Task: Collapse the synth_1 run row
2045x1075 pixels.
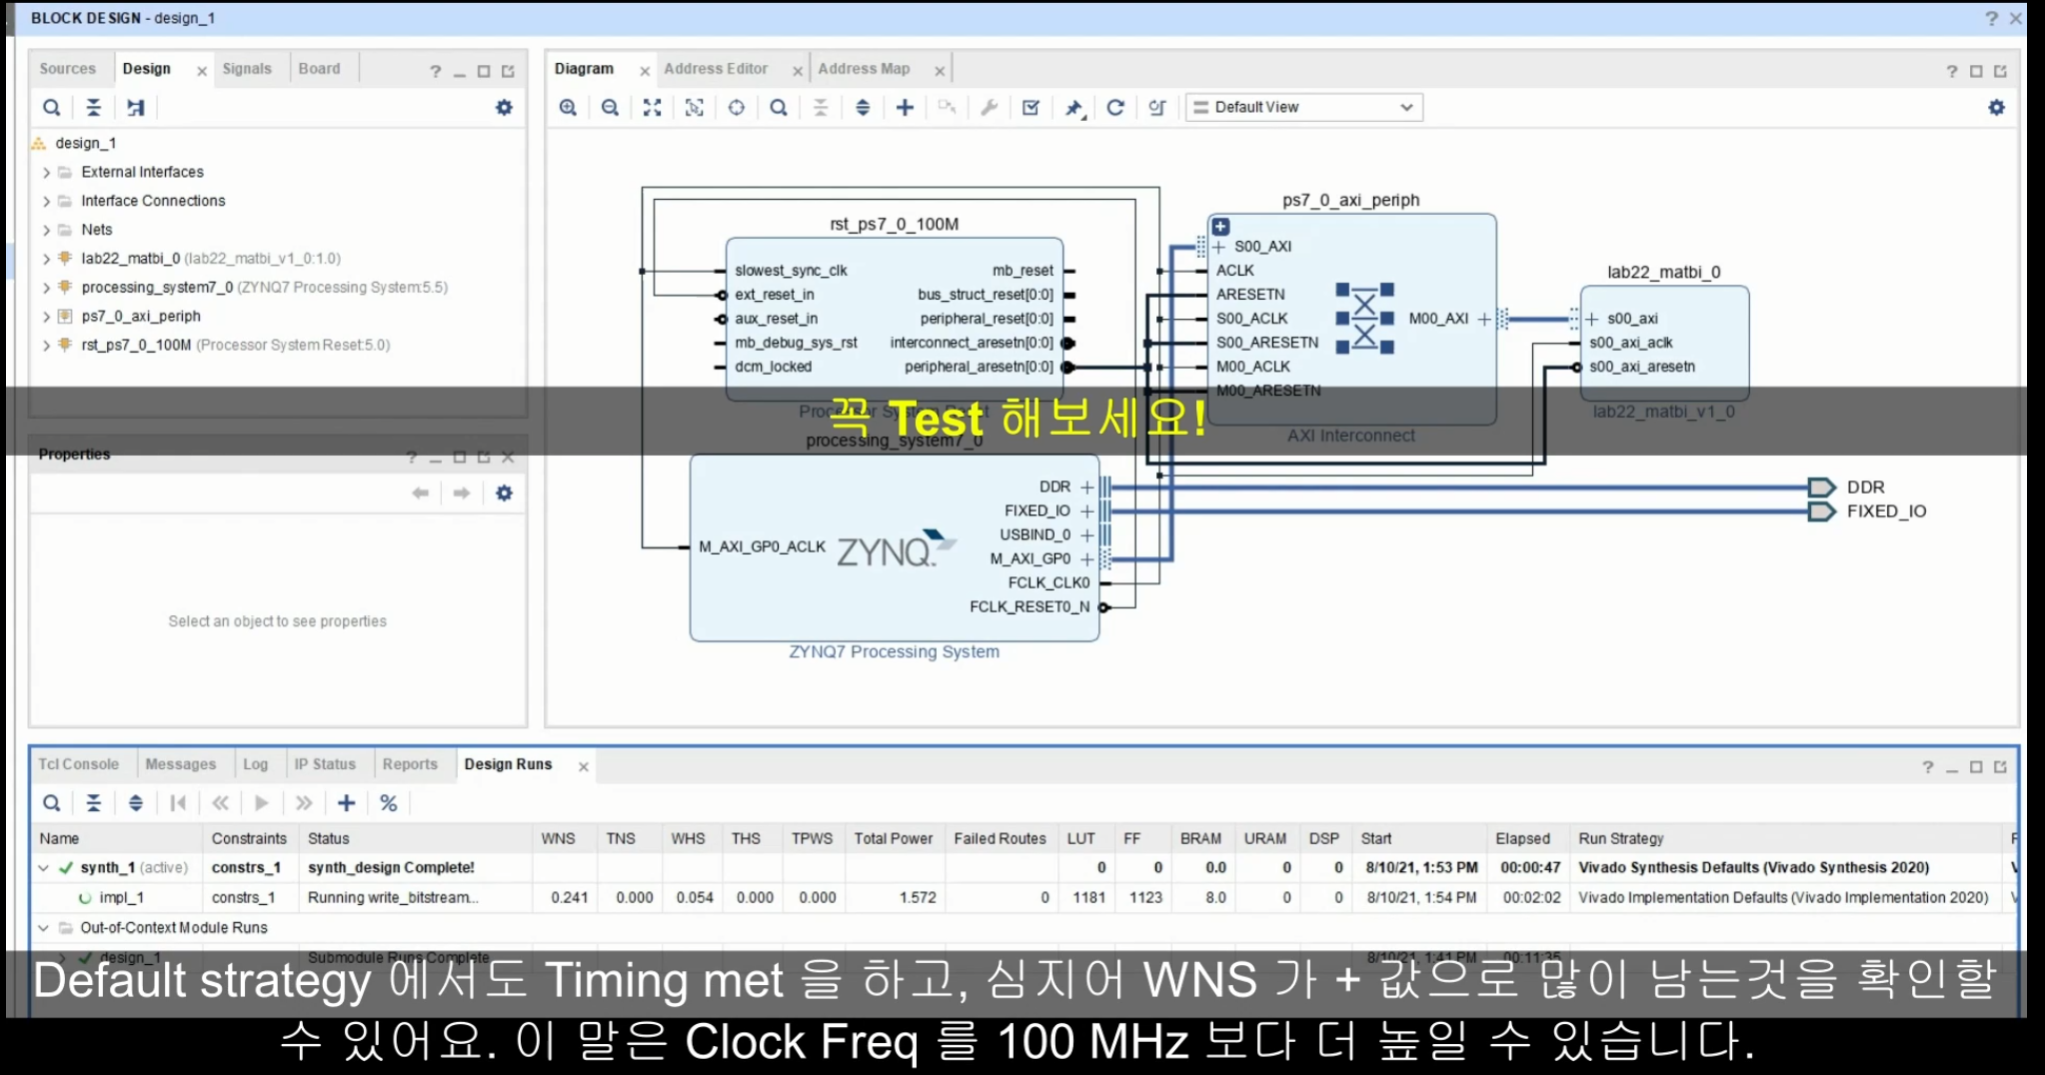Action: 44,868
